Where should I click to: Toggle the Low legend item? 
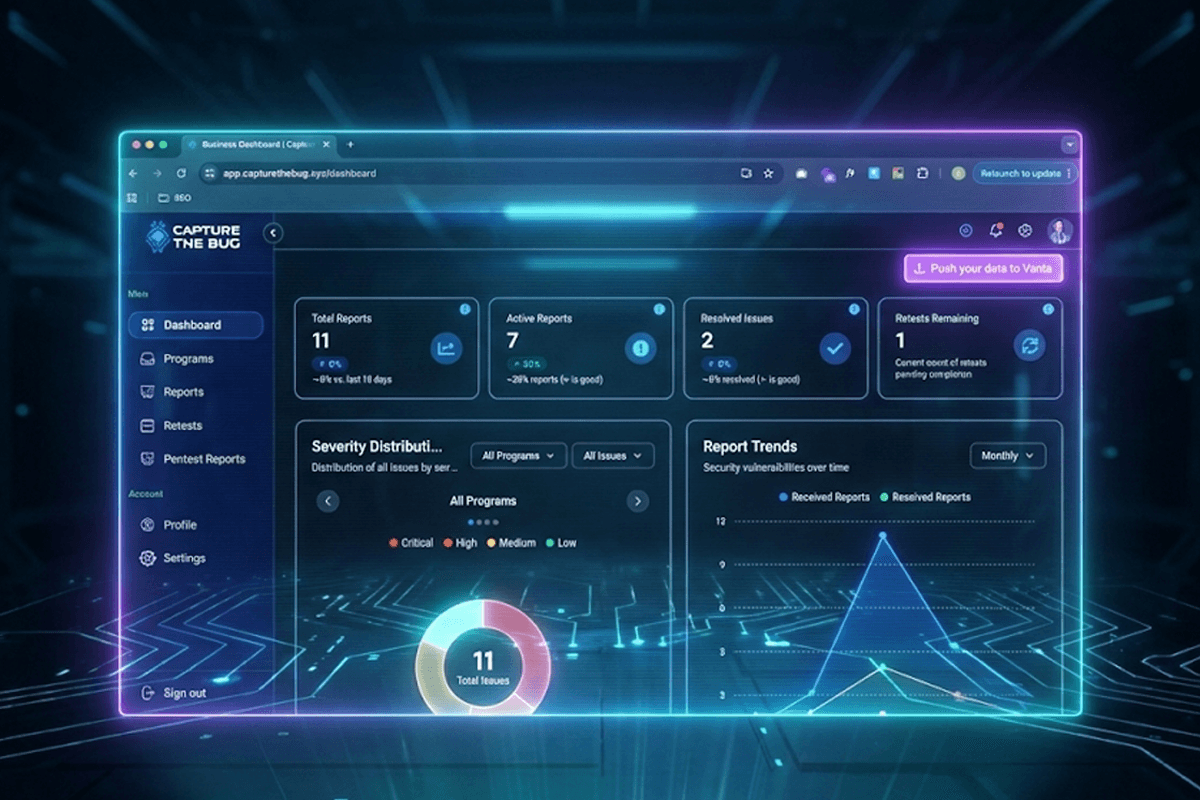tap(562, 543)
